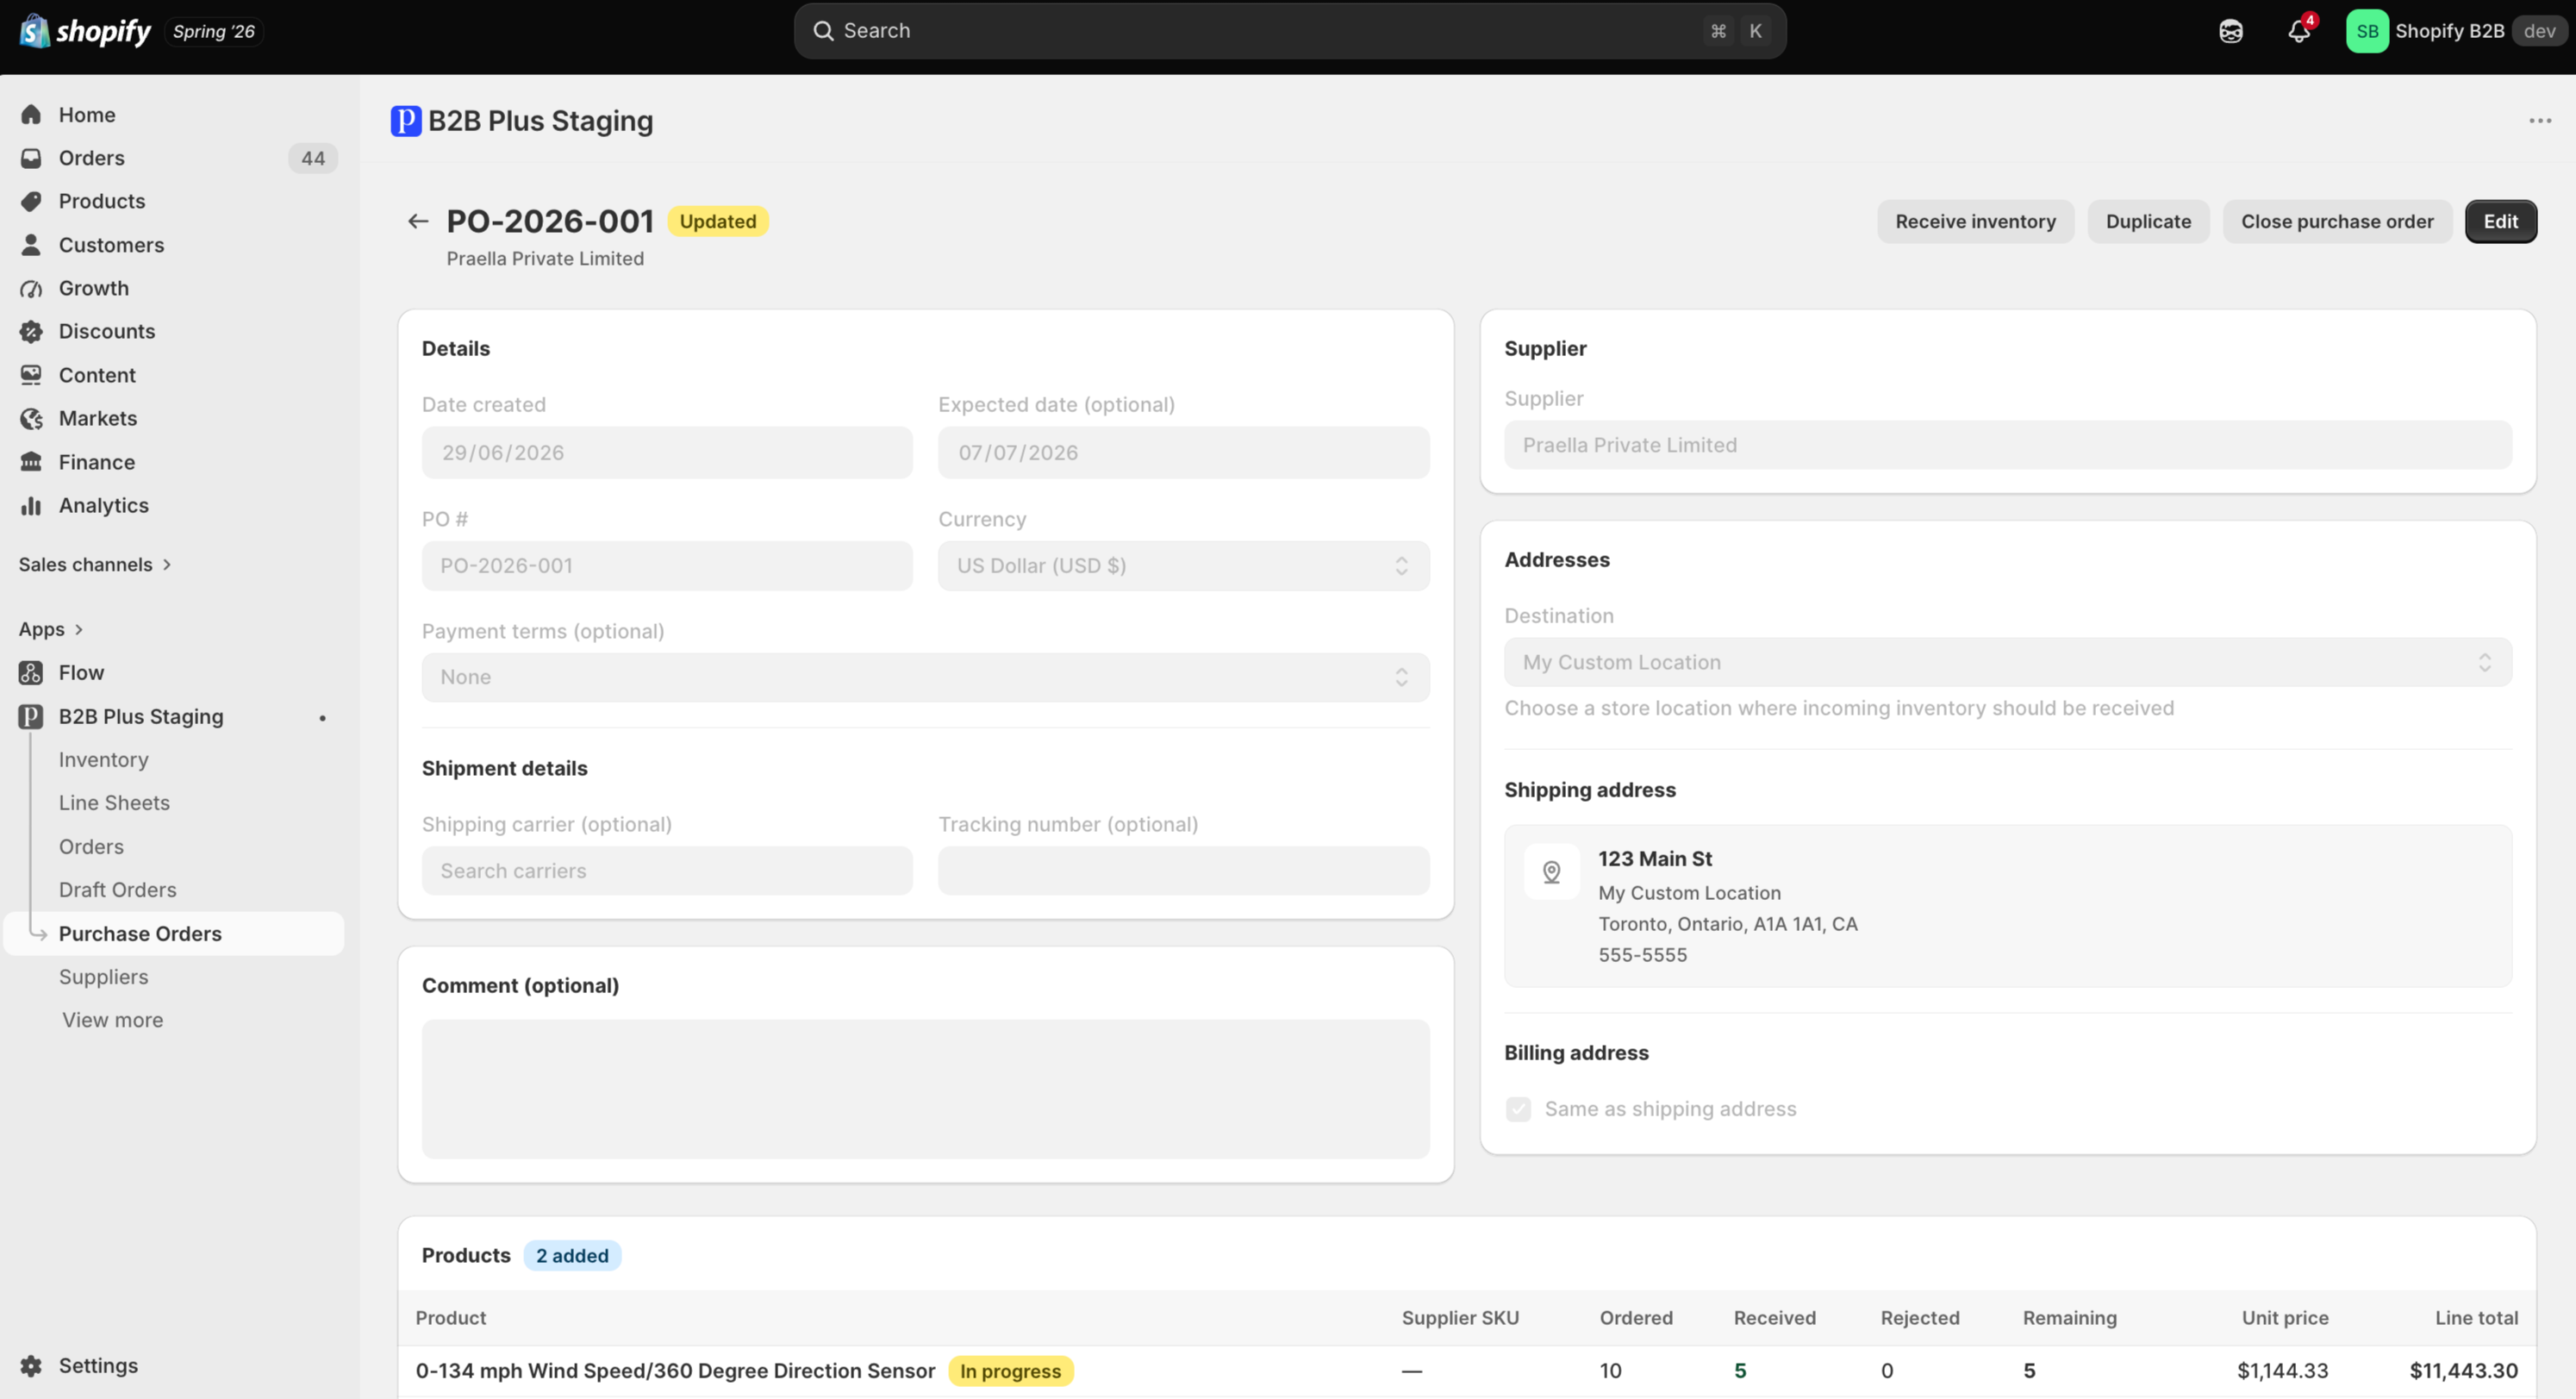2576x1399 pixels.
Task: Go back using the arrow beside PO-2026-001
Action: coord(418,221)
